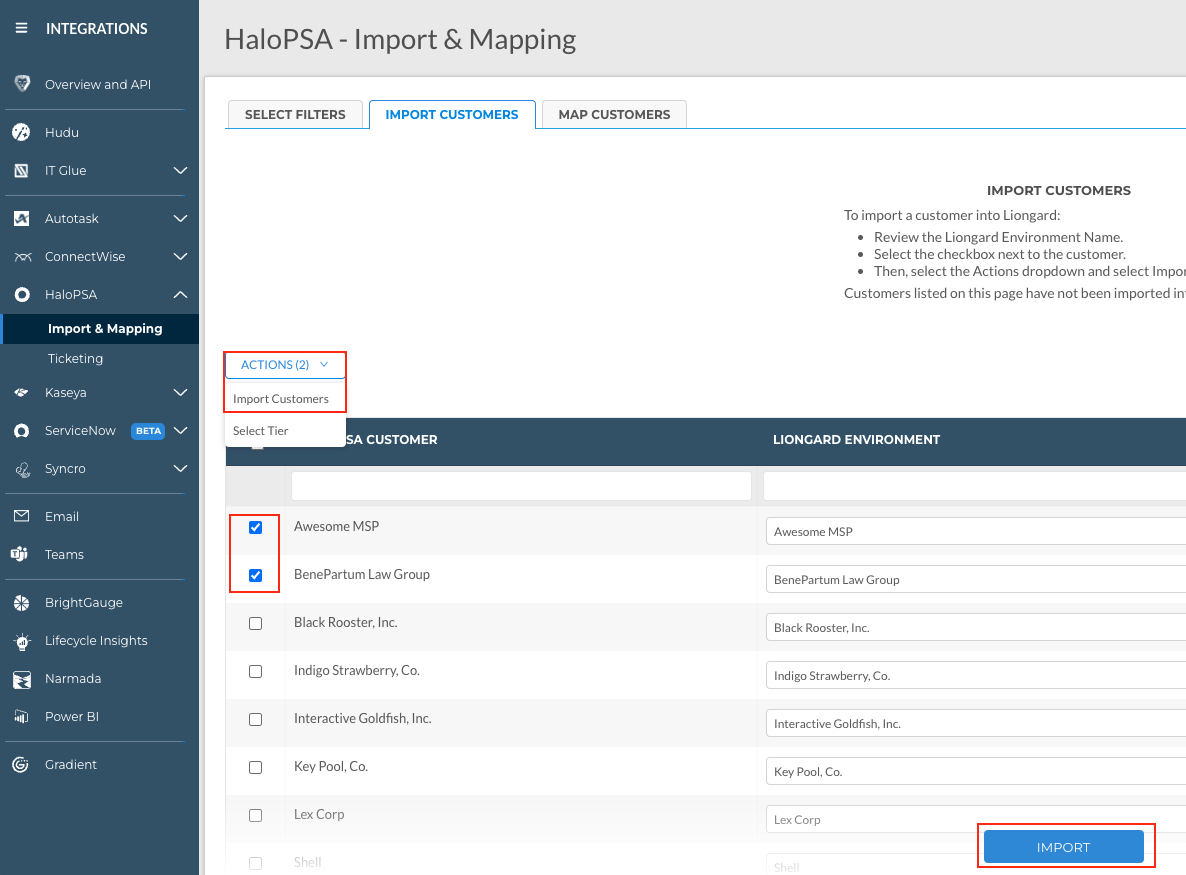Expand the Autotask chevron

(180, 219)
